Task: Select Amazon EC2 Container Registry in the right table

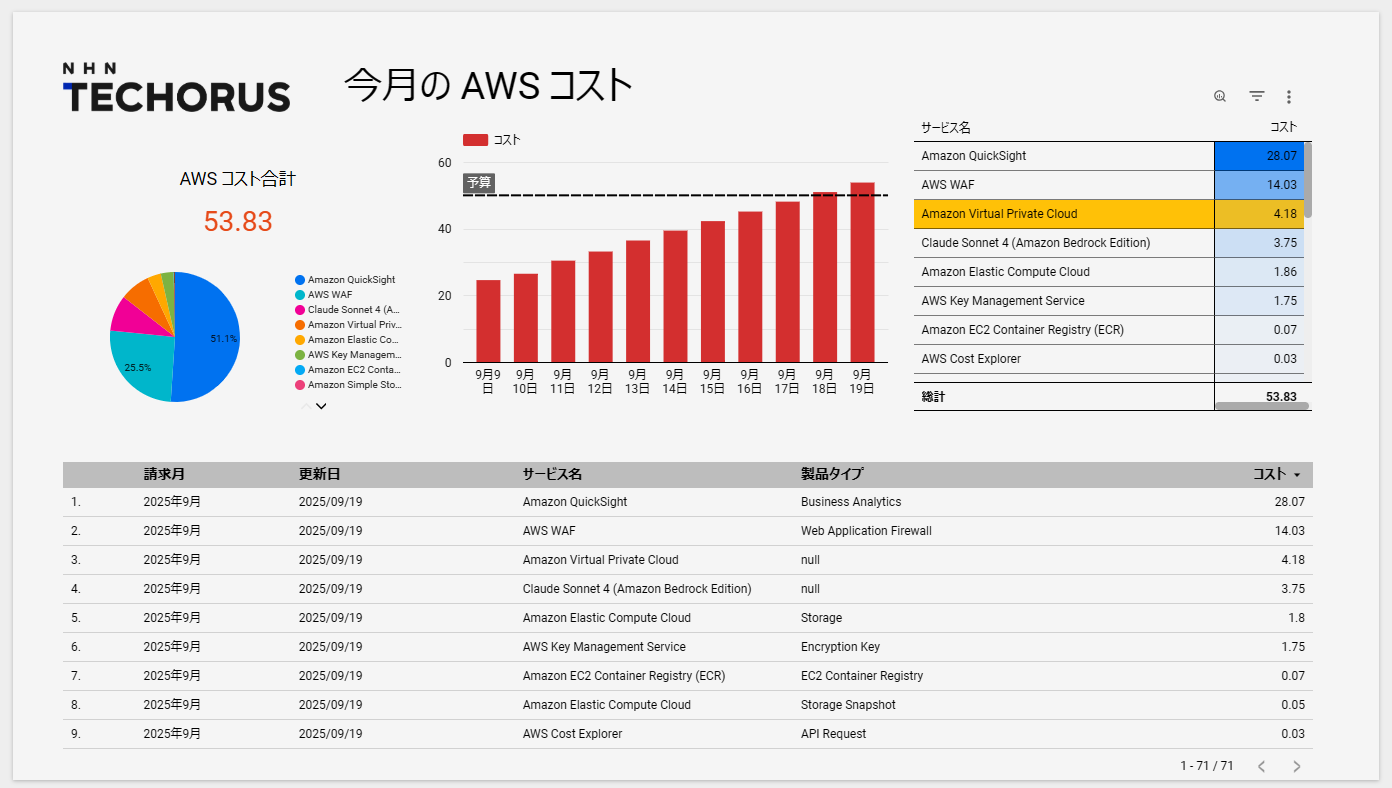Action: [x=1108, y=330]
